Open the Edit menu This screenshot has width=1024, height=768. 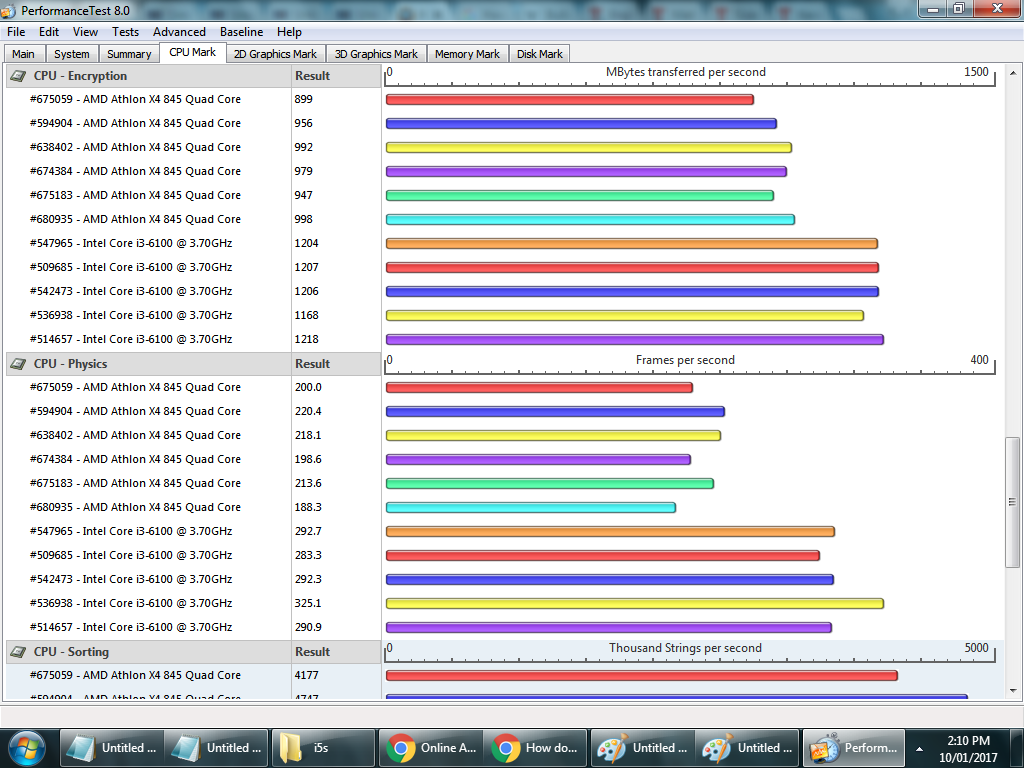coord(49,32)
